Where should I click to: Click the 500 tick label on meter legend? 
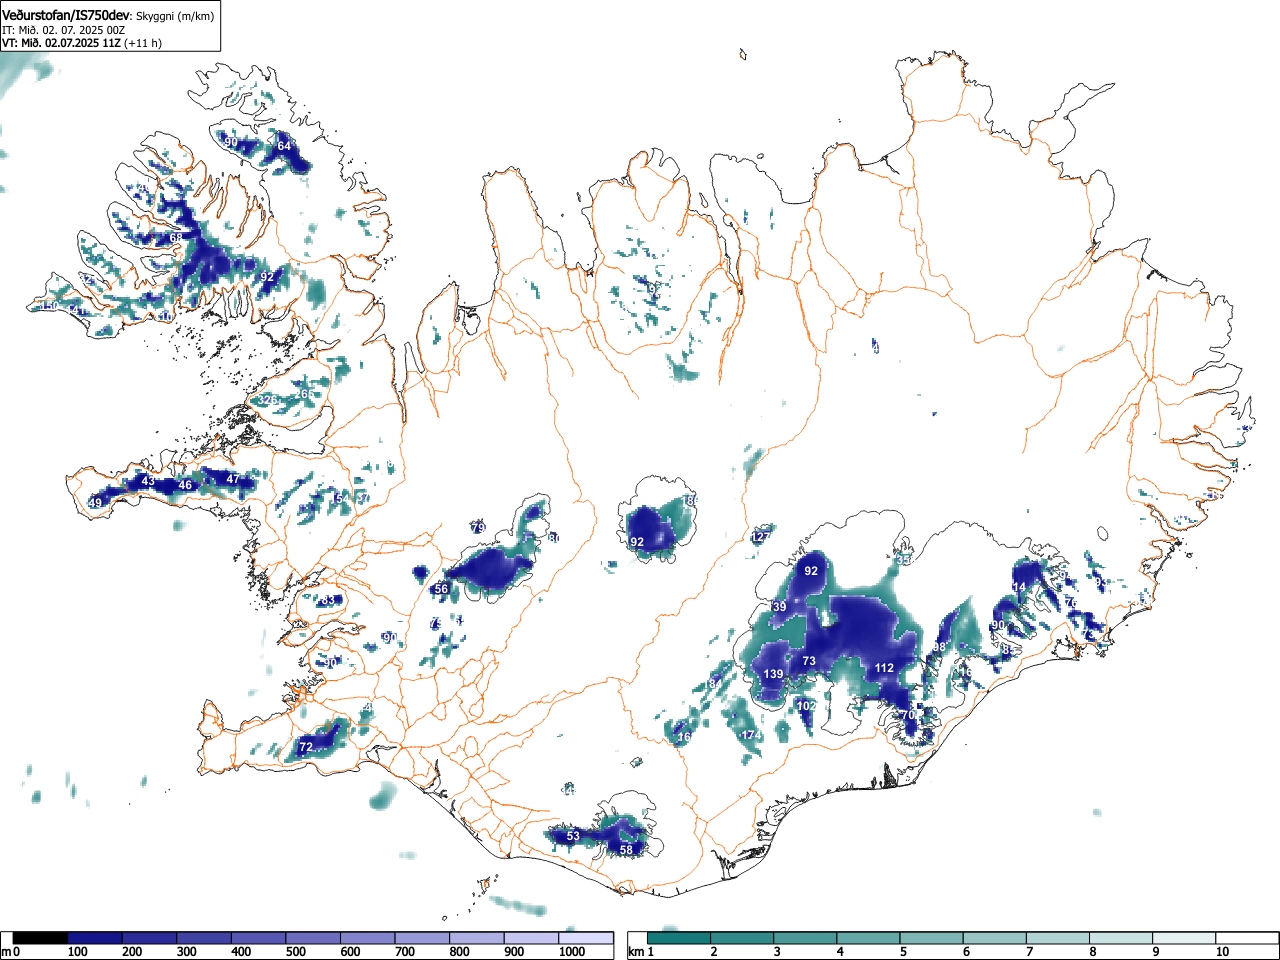tap(295, 952)
